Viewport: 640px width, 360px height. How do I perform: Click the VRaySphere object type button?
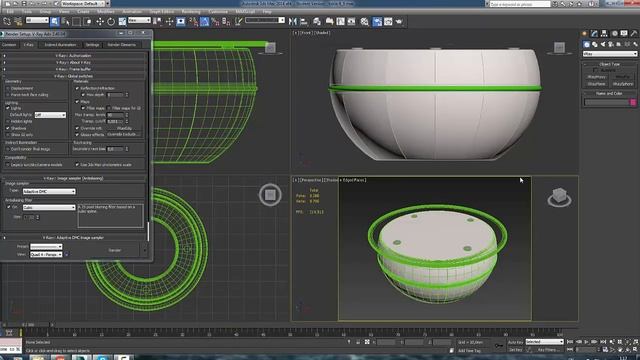623,84
